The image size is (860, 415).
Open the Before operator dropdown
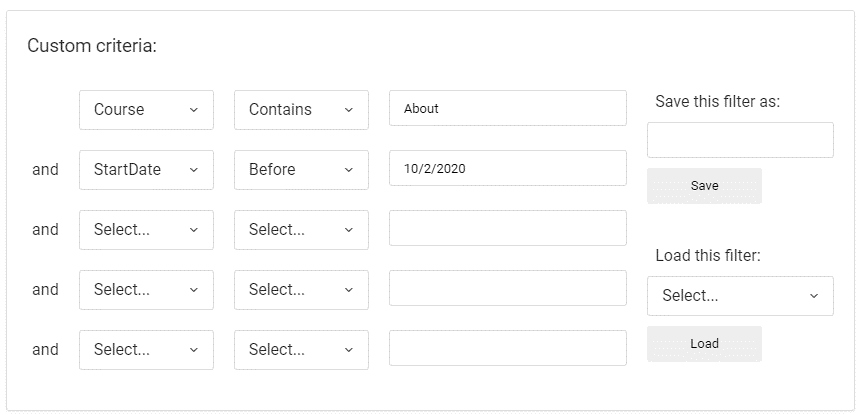[301, 170]
